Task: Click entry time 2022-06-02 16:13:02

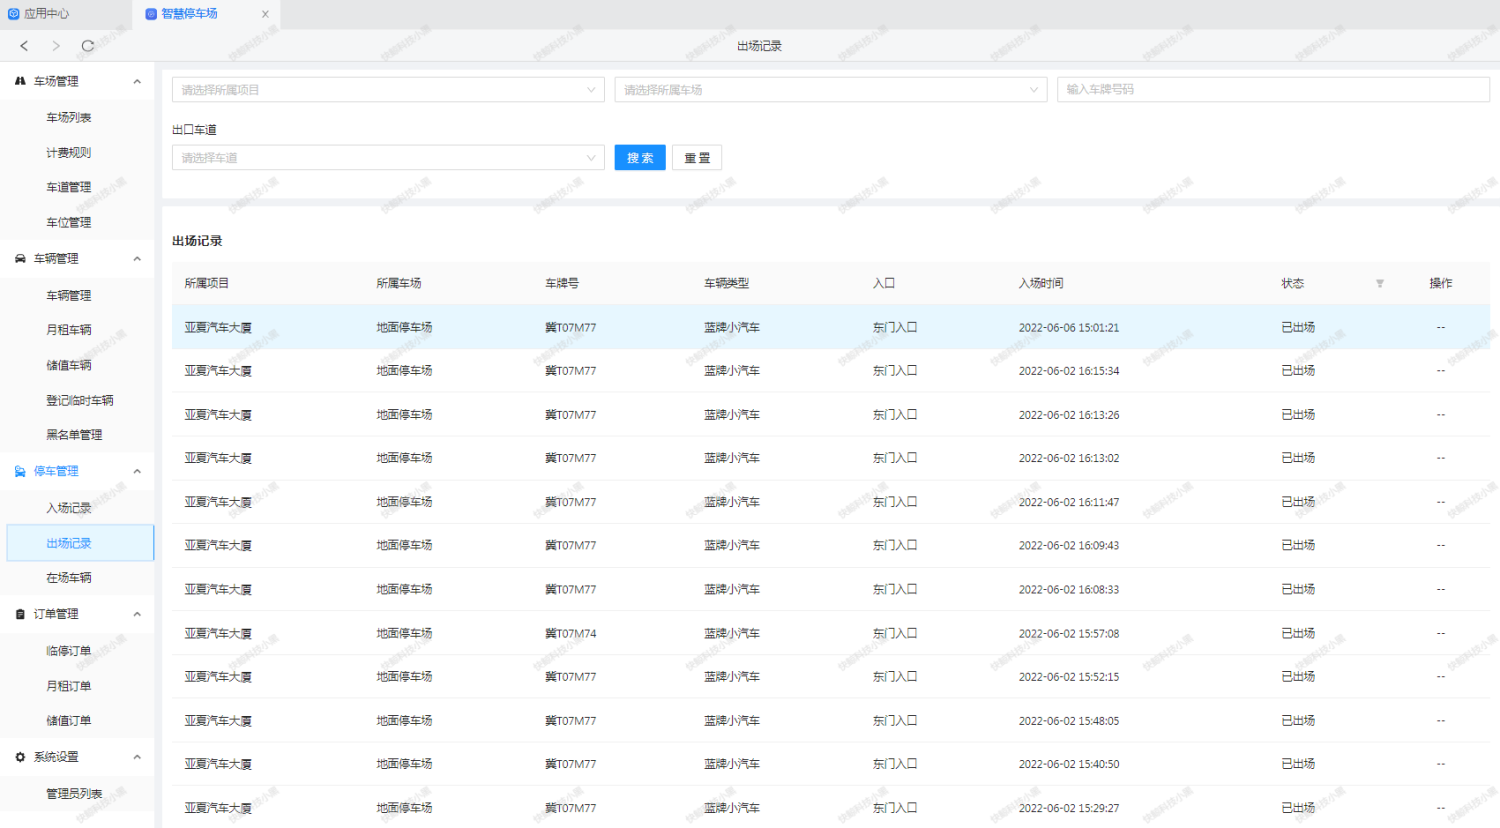Action: coord(1069,458)
